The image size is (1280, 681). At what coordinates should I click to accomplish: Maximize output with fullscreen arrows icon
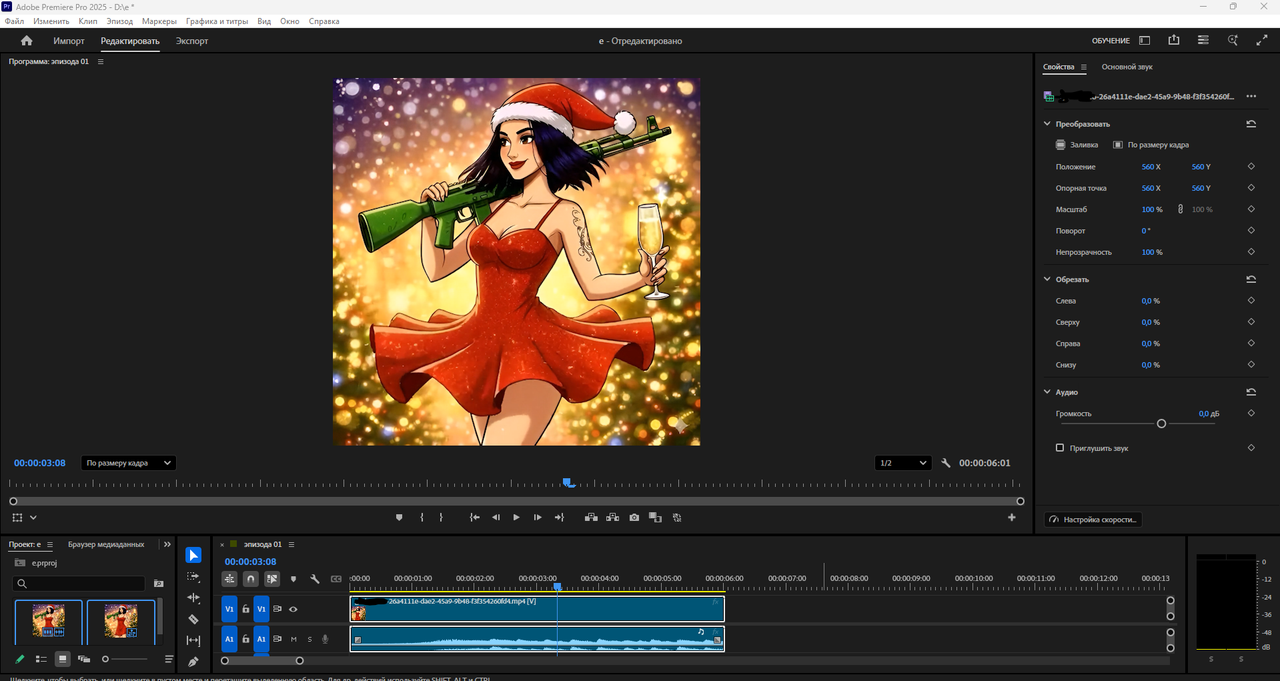click(x=1260, y=41)
